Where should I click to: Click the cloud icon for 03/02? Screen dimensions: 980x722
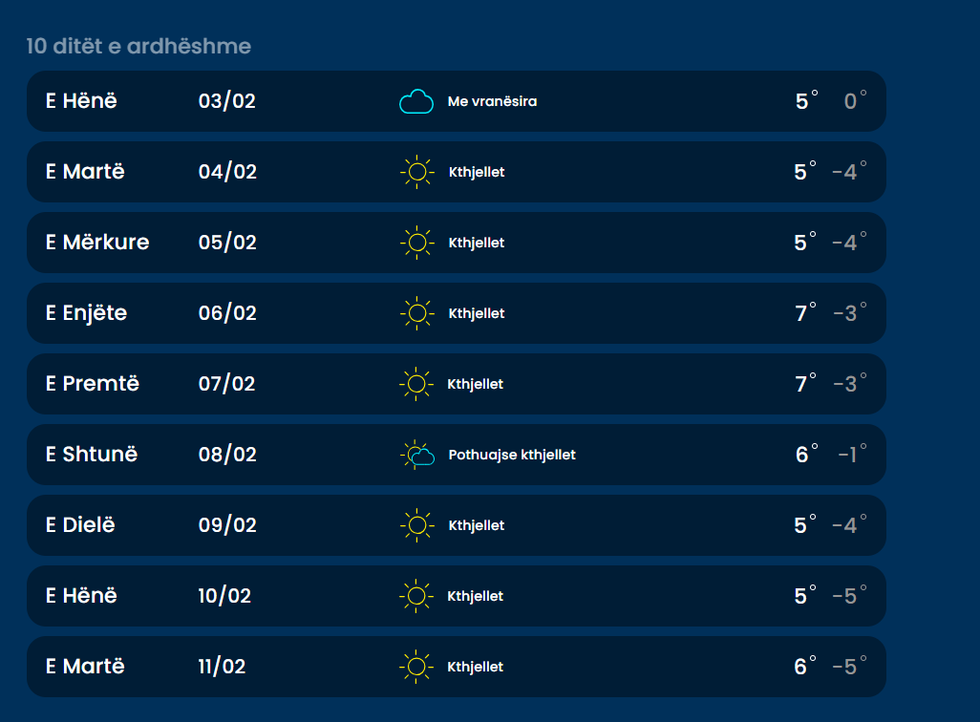click(x=416, y=101)
